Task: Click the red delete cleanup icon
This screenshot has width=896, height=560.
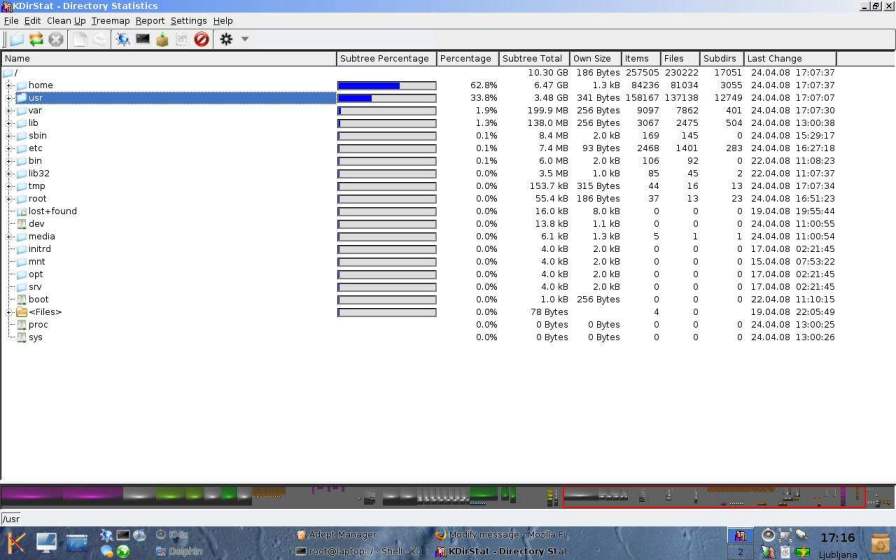Action: pyautogui.click(x=201, y=39)
